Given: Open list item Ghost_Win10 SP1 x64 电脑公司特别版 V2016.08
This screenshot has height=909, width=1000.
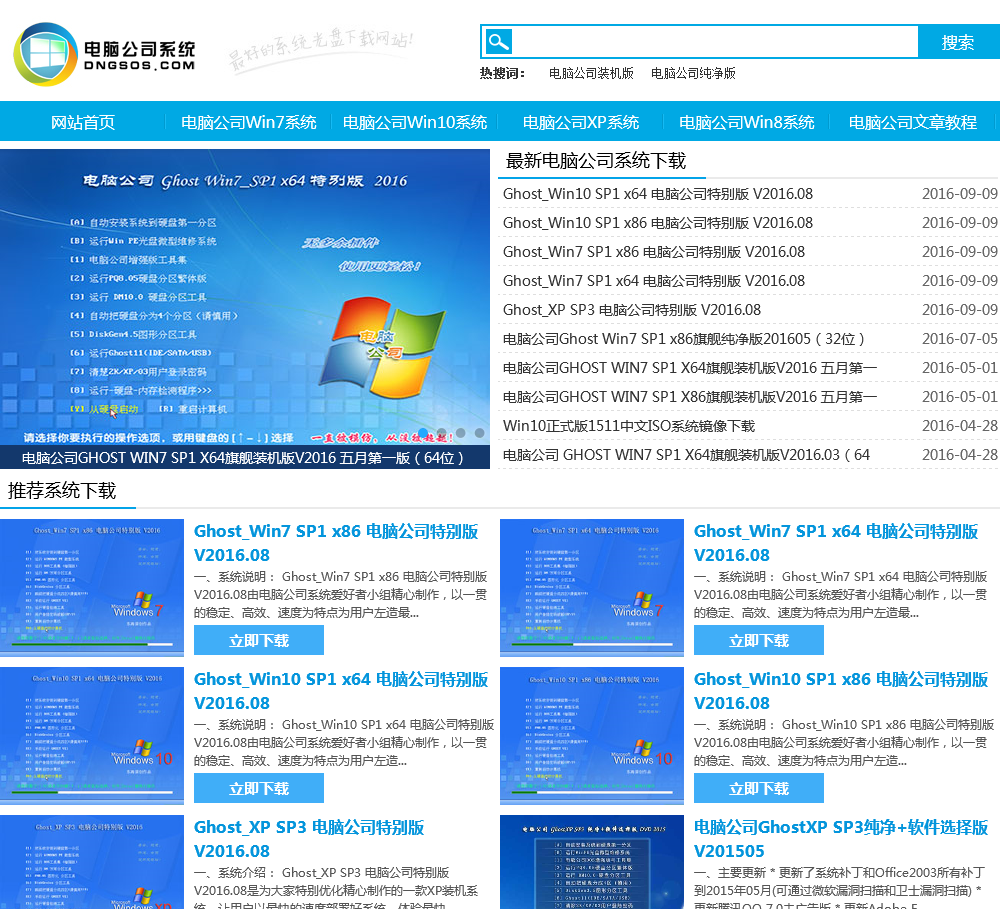Looking at the screenshot, I should (658, 194).
